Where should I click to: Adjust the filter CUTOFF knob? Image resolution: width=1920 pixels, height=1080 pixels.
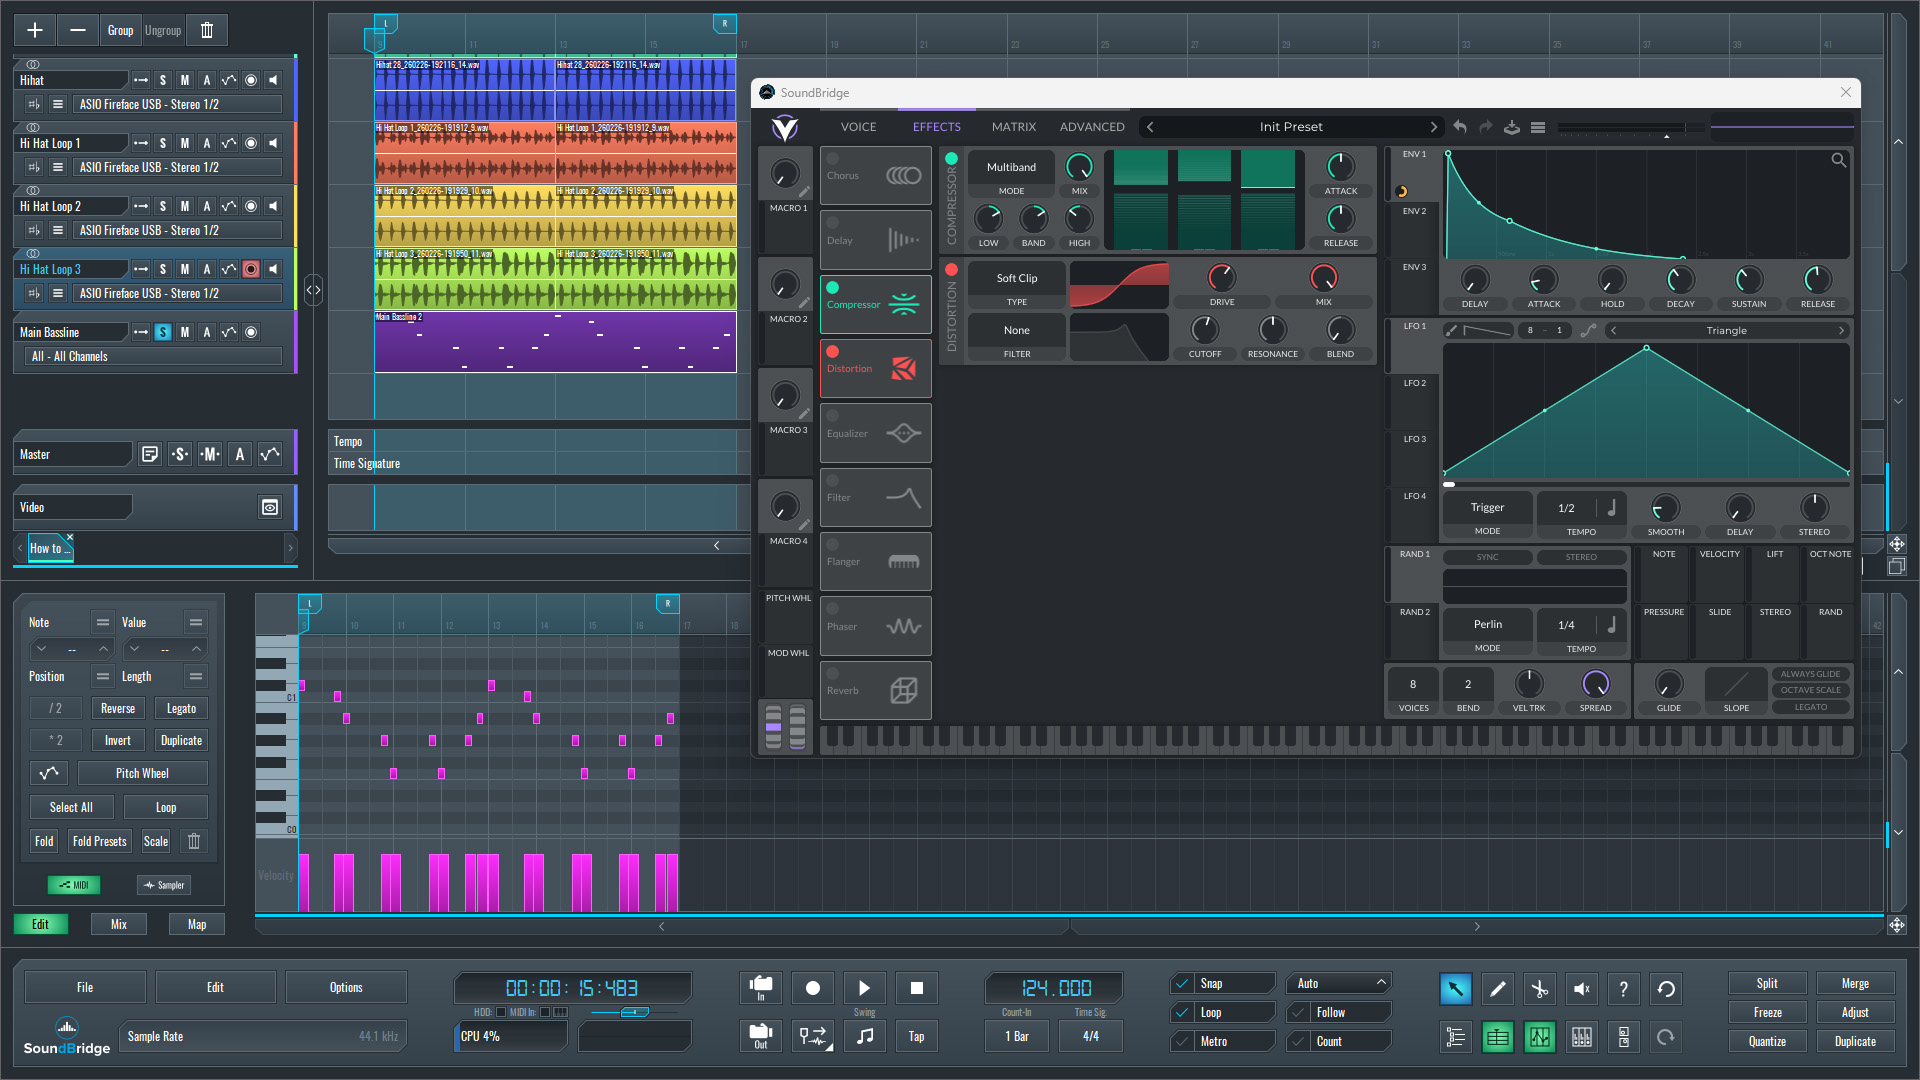pyautogui.click(x=1204, y=329)
